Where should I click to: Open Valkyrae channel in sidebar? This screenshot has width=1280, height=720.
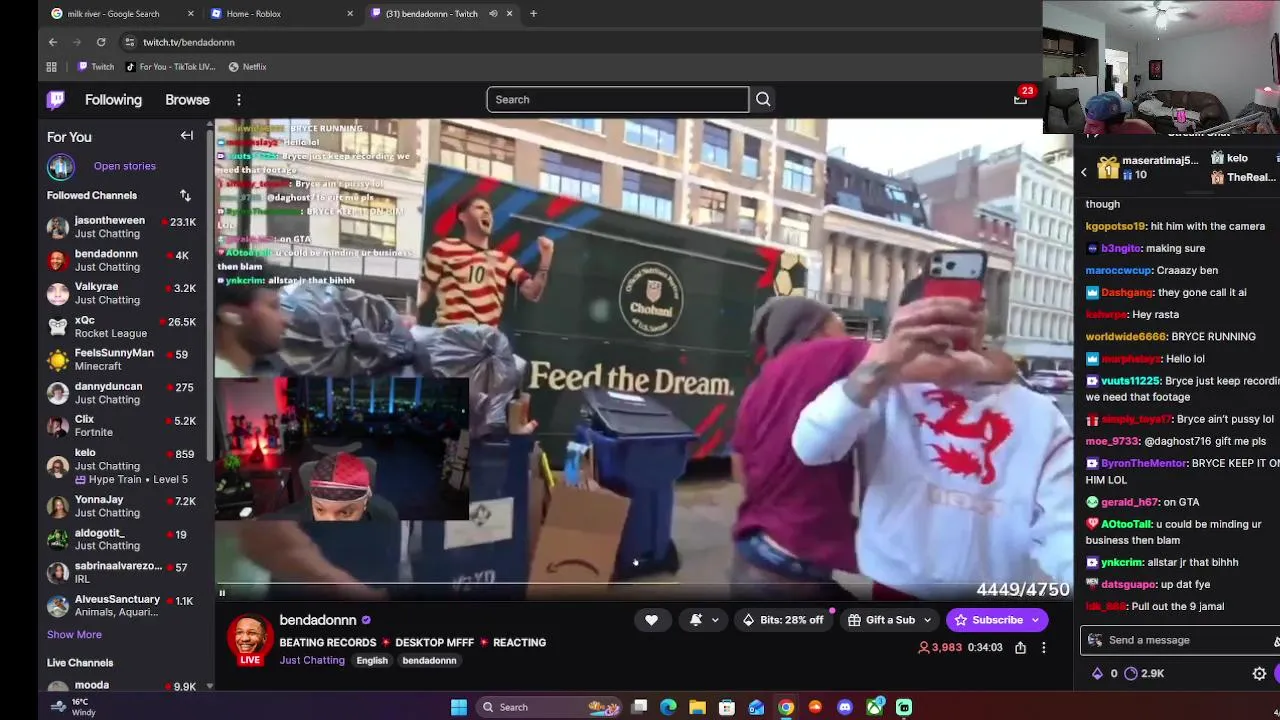[x=122, y=293]
